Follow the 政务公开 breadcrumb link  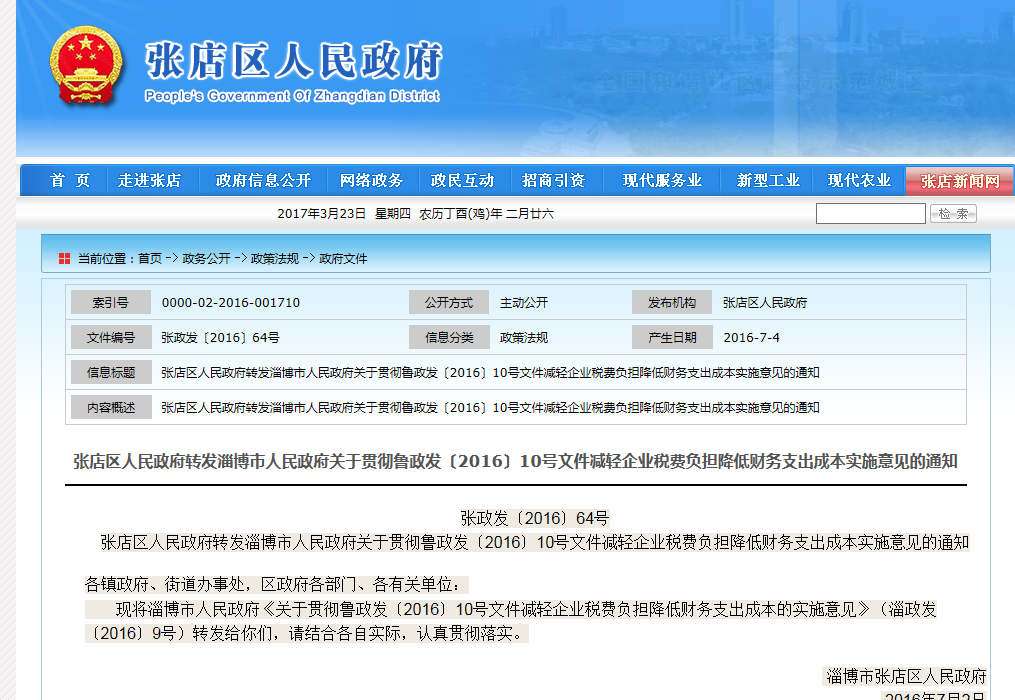point(206,258)
